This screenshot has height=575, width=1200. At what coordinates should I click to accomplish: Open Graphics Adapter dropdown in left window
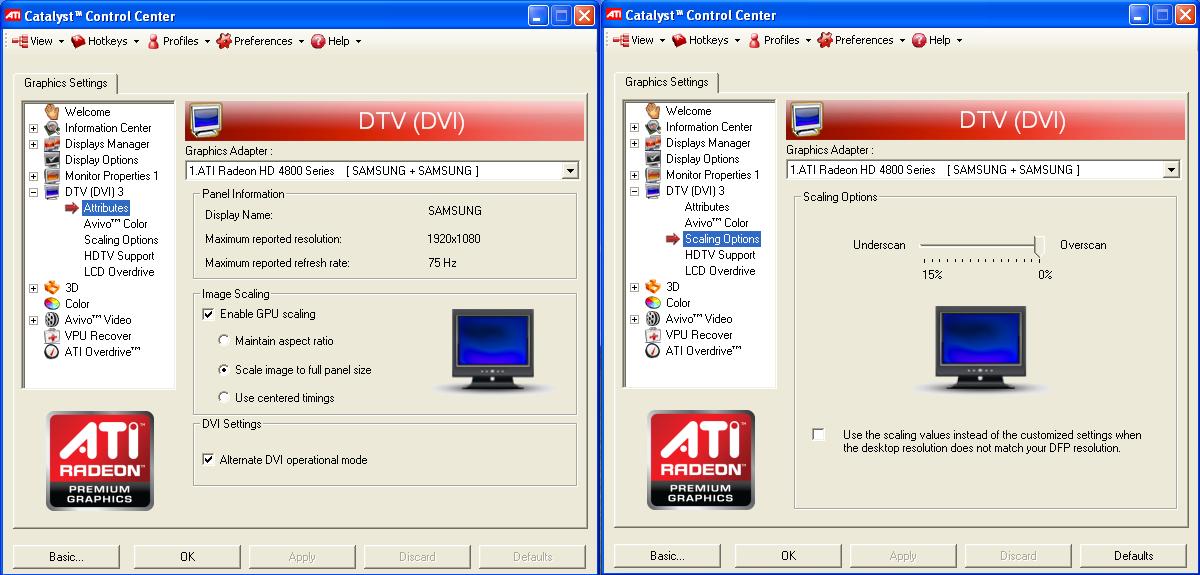click(570, 171)
